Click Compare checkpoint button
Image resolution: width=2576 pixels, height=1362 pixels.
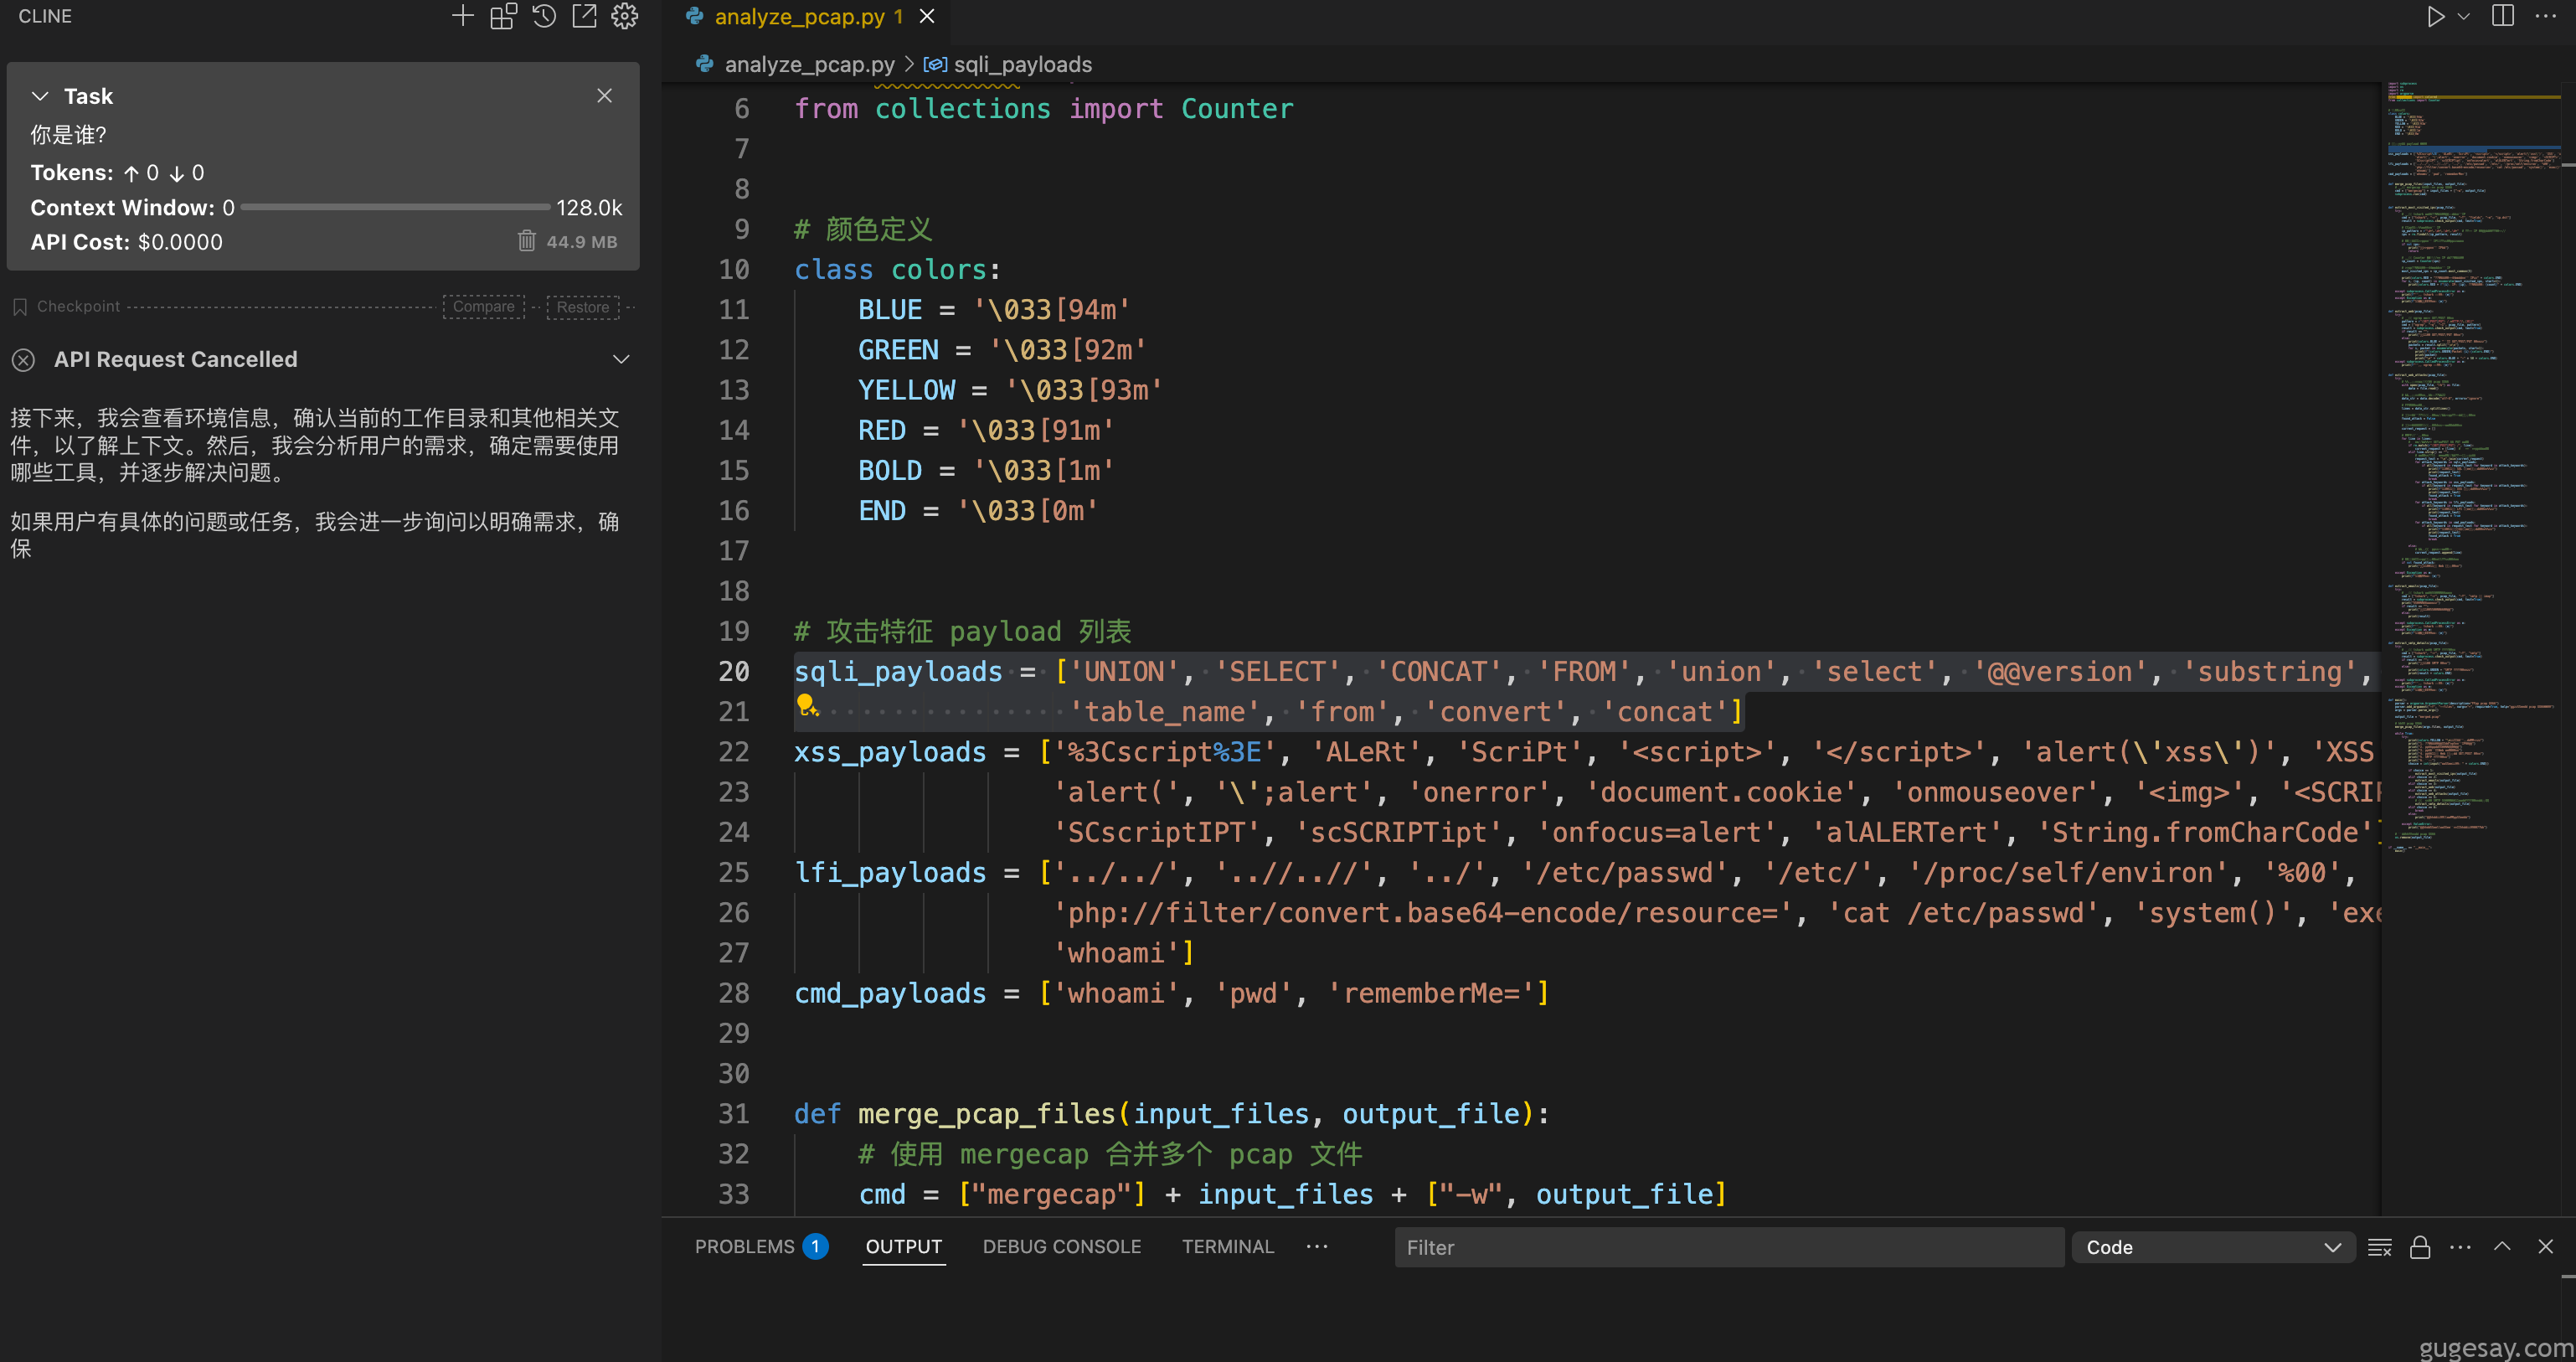484,306
